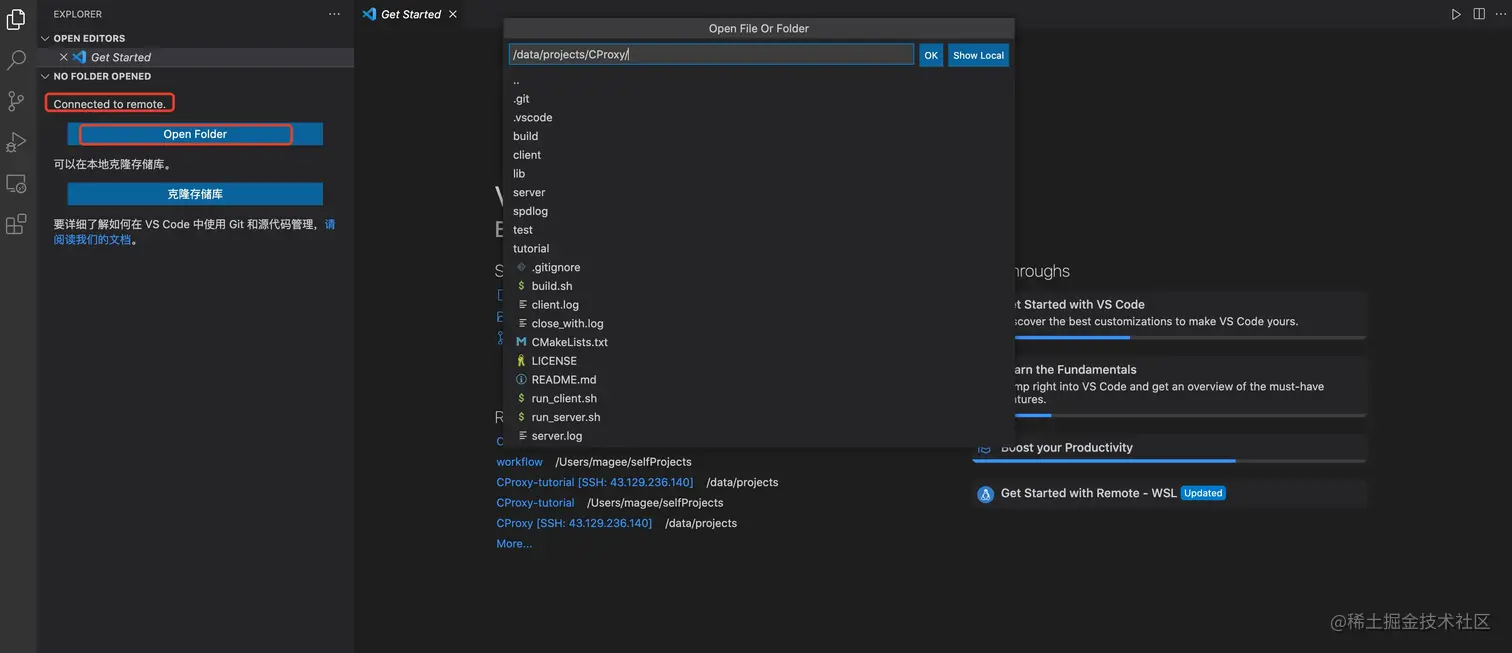Select the client folder entry
1512x653 pixels.
(759, 155)
